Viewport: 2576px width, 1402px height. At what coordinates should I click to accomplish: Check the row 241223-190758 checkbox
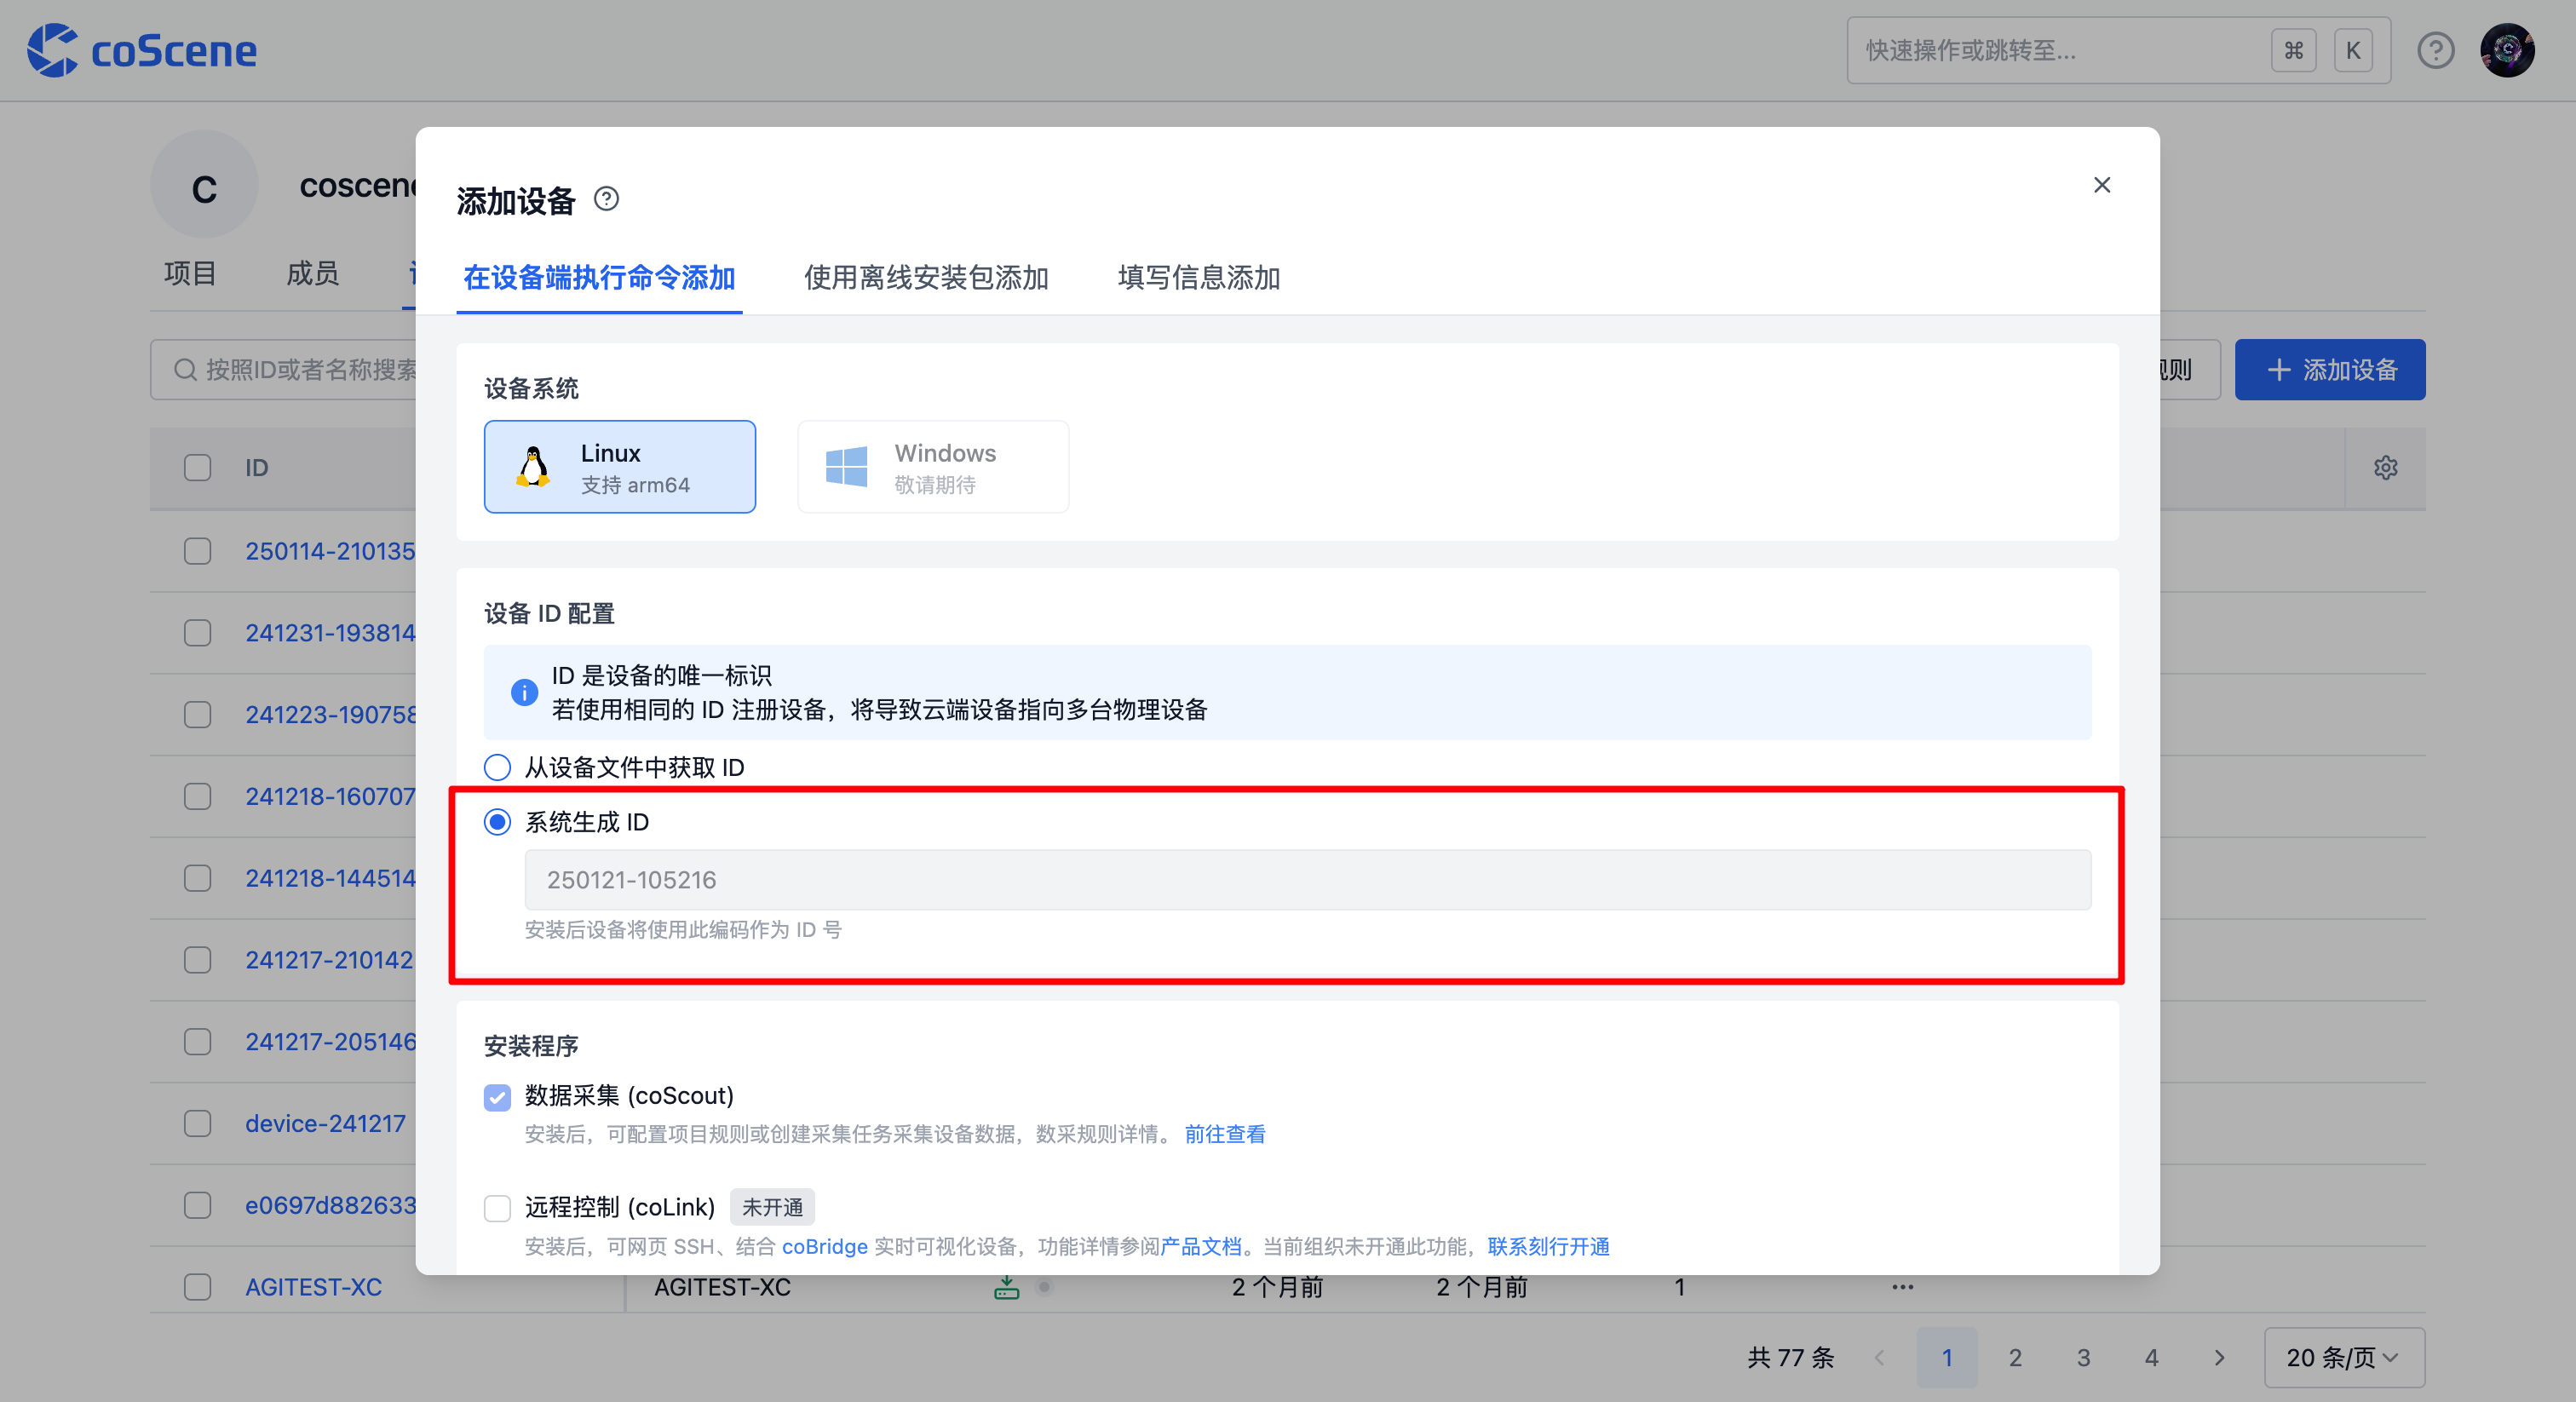point(198,715)
